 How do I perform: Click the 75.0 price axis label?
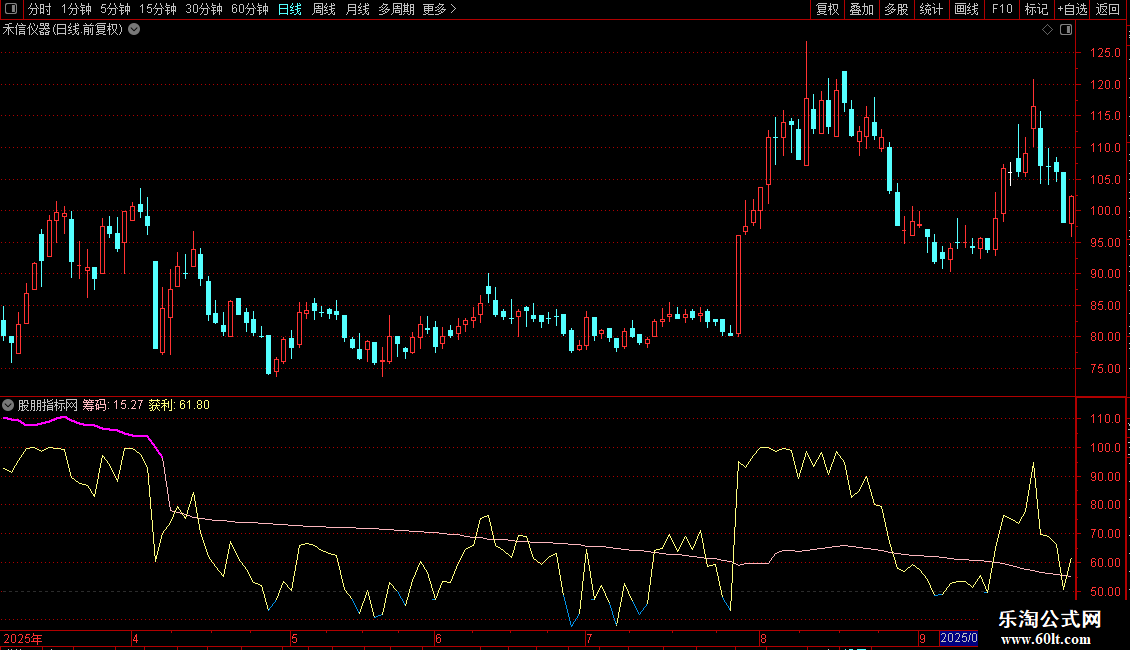pos(1105,369)
